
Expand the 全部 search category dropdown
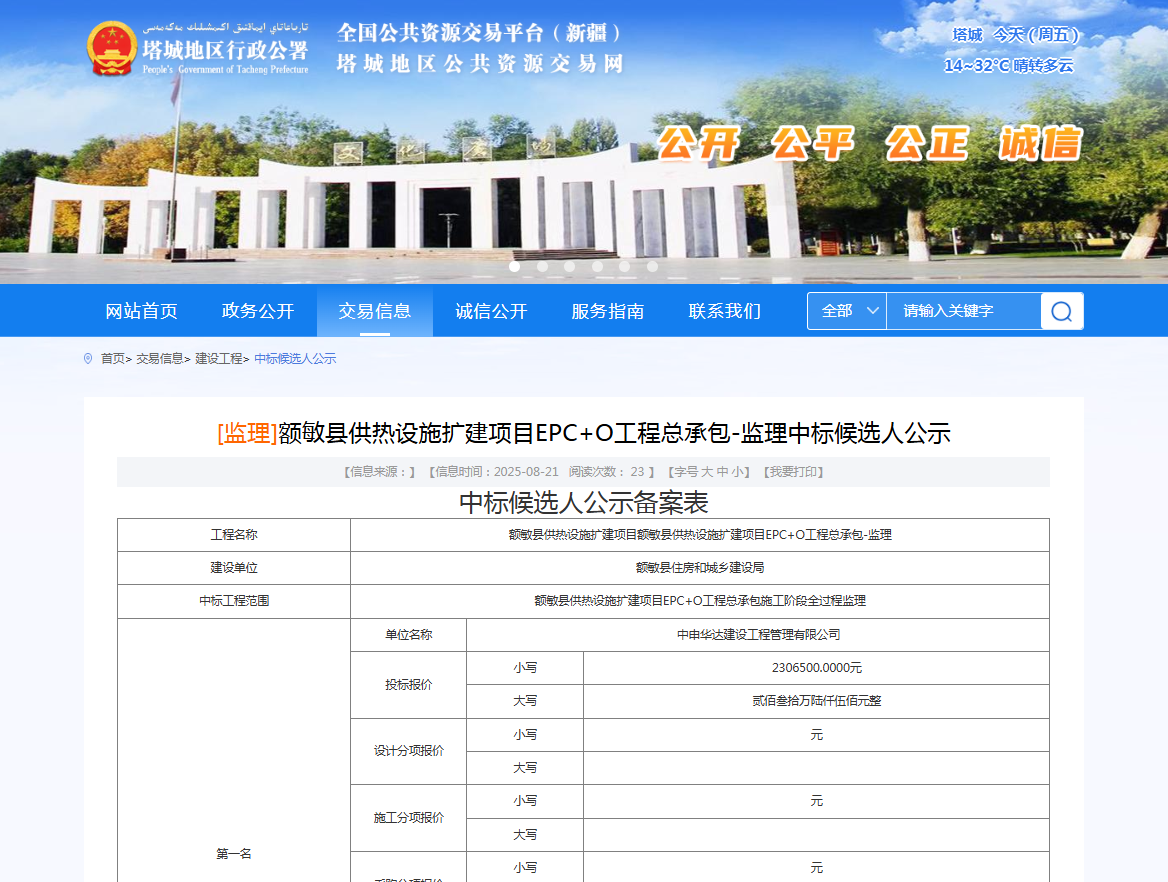(847, 311)
